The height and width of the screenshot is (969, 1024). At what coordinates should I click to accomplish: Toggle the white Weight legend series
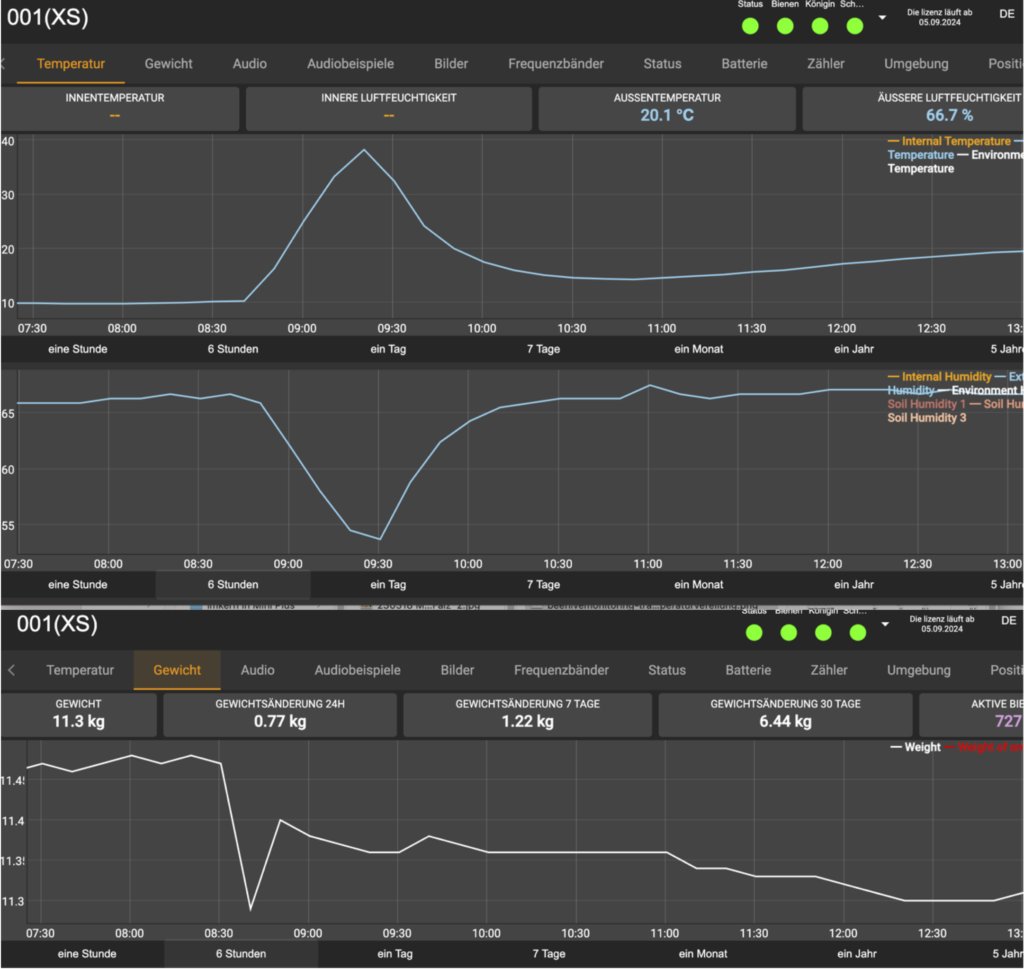pos(915,747)
